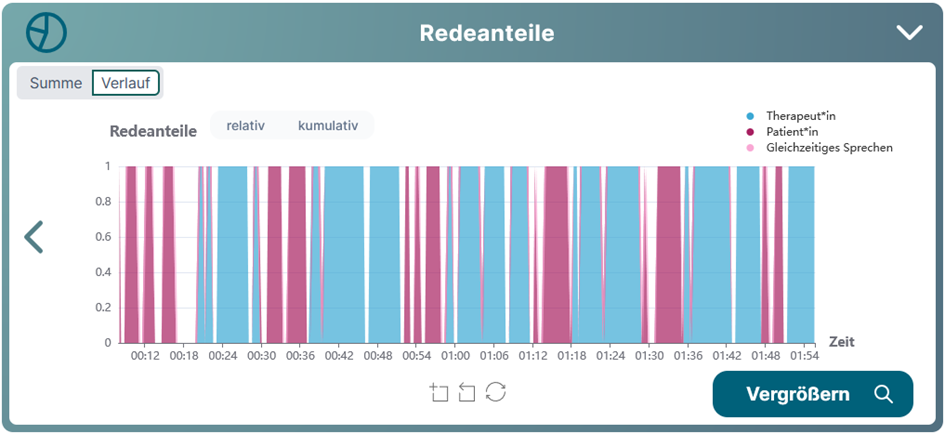Go to previous chart with left arrow
Screen dimensions: 945x434
(x=34, y=237)
